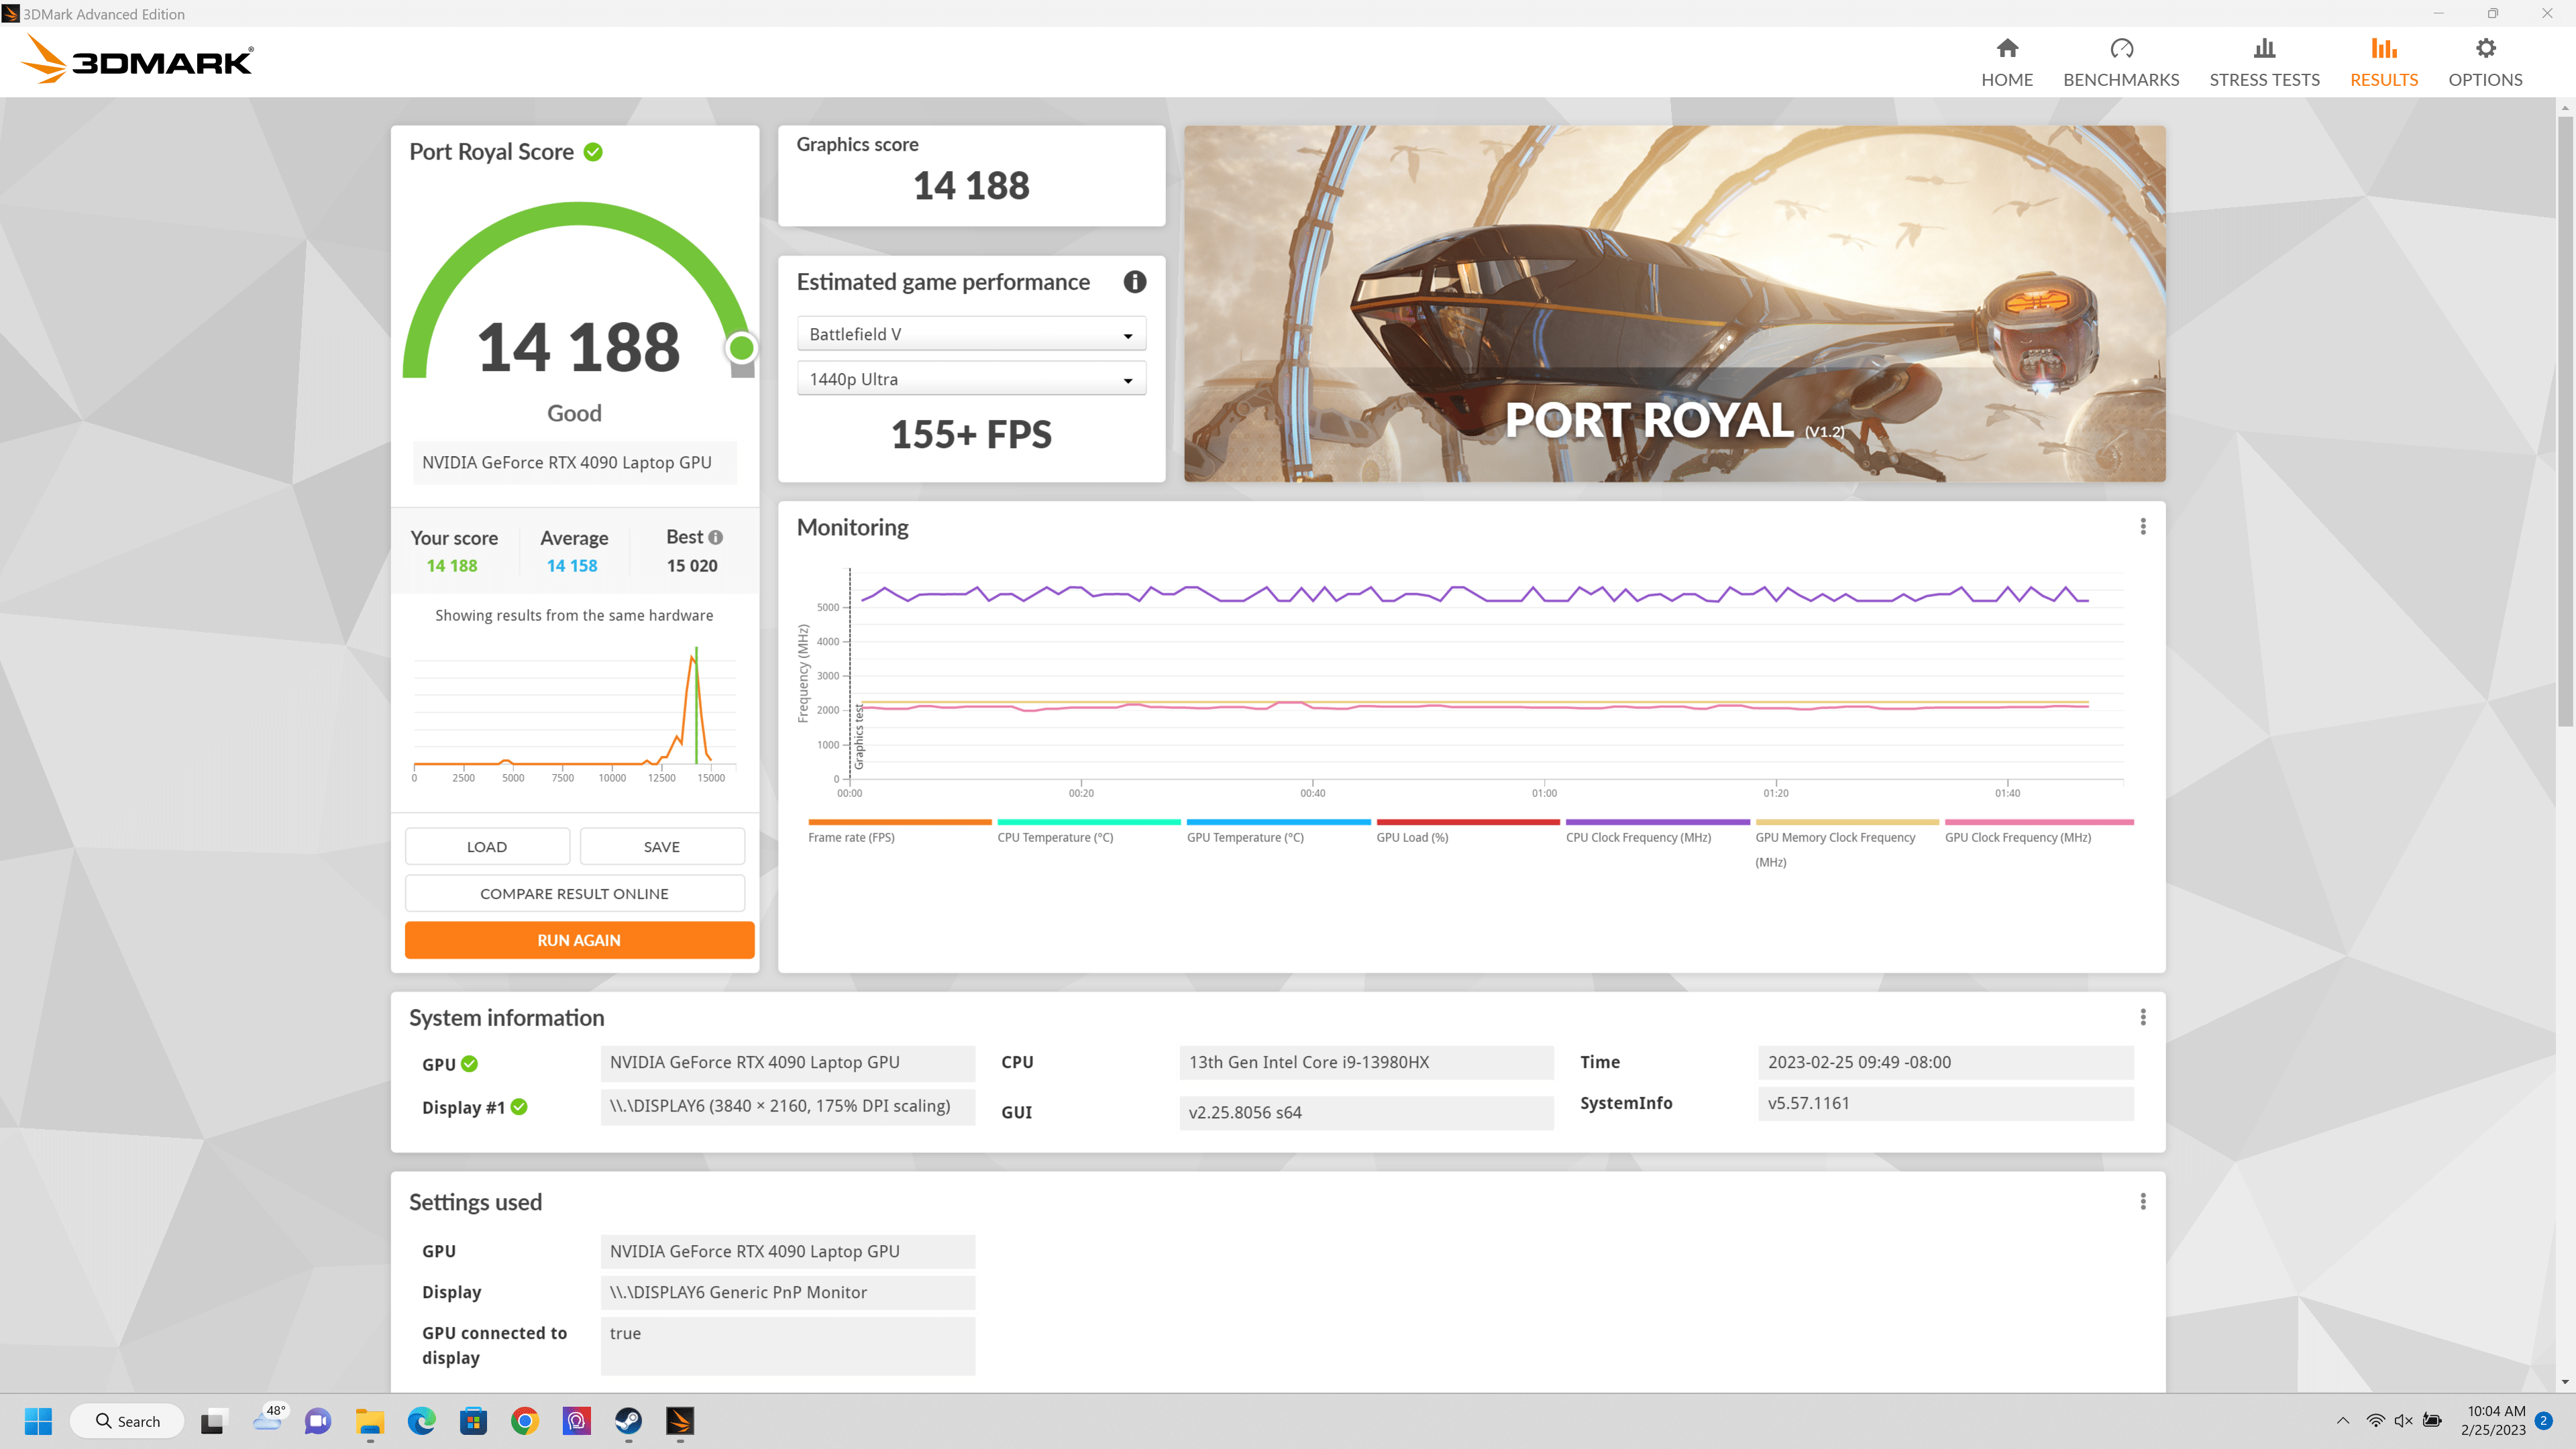The height and width of the screenshot is (1449, 2576).
Task: Click the Run Again button
Action: 579,940
